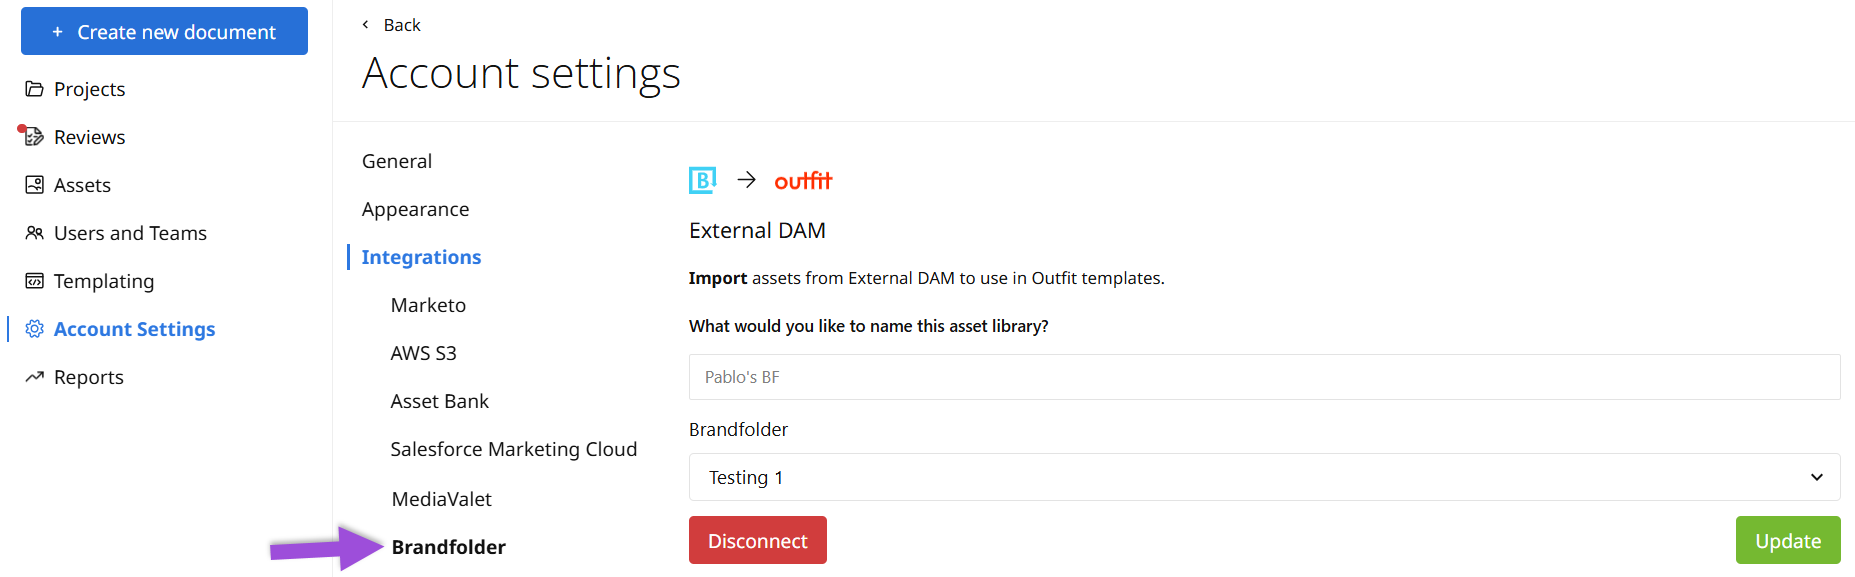Open the AWS S3 integration
Screen dimensions: 1855x577
pyautogui.click(x=423, y=353)
